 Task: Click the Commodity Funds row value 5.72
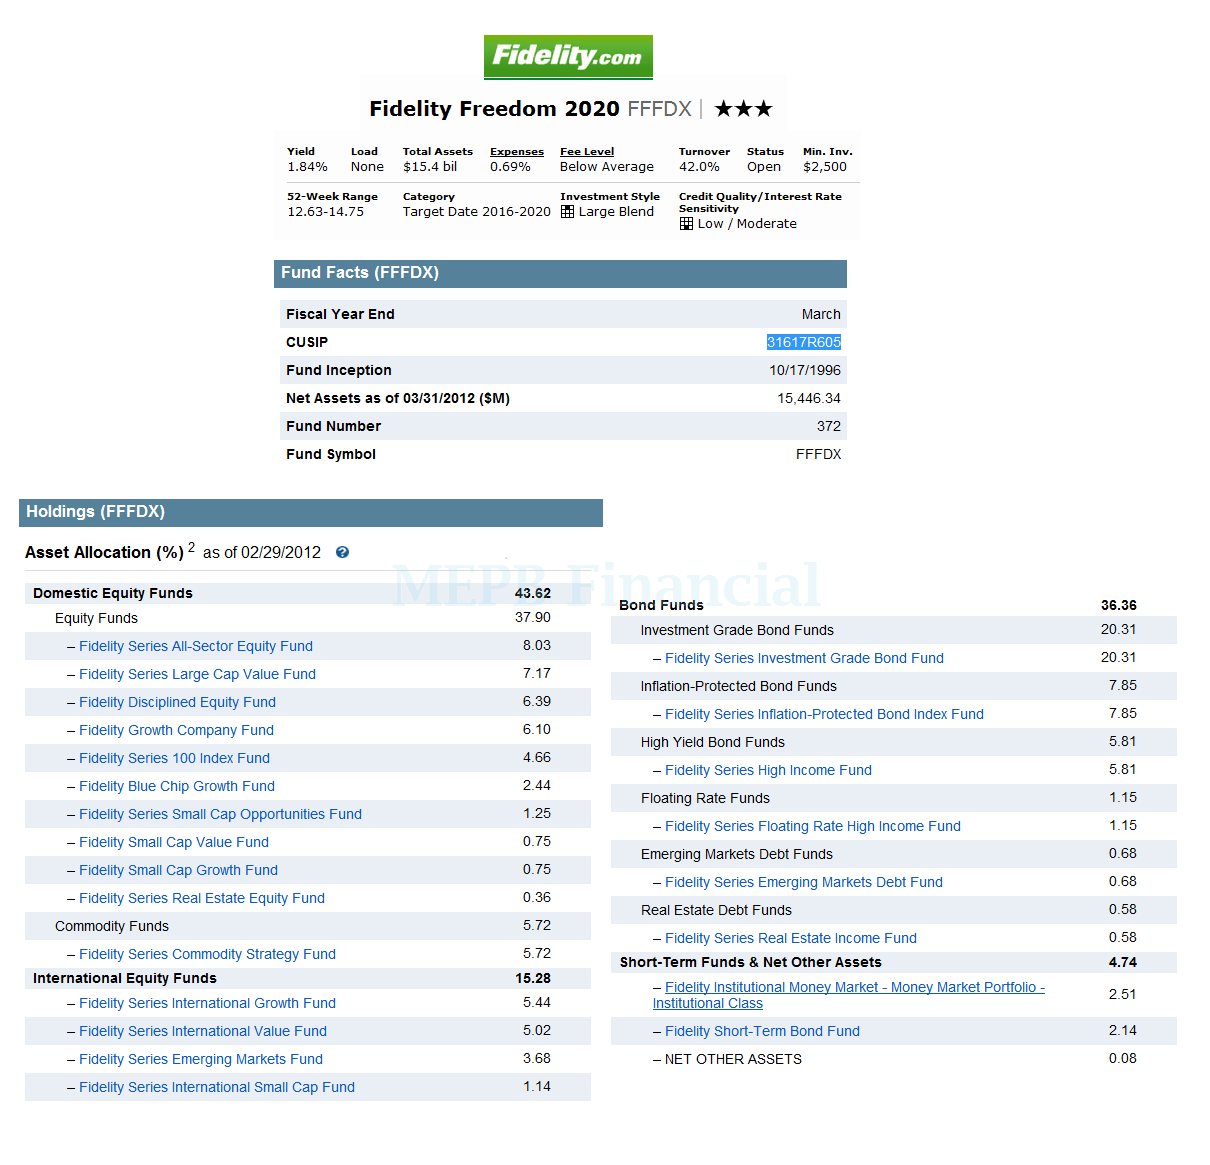point(537,926)
